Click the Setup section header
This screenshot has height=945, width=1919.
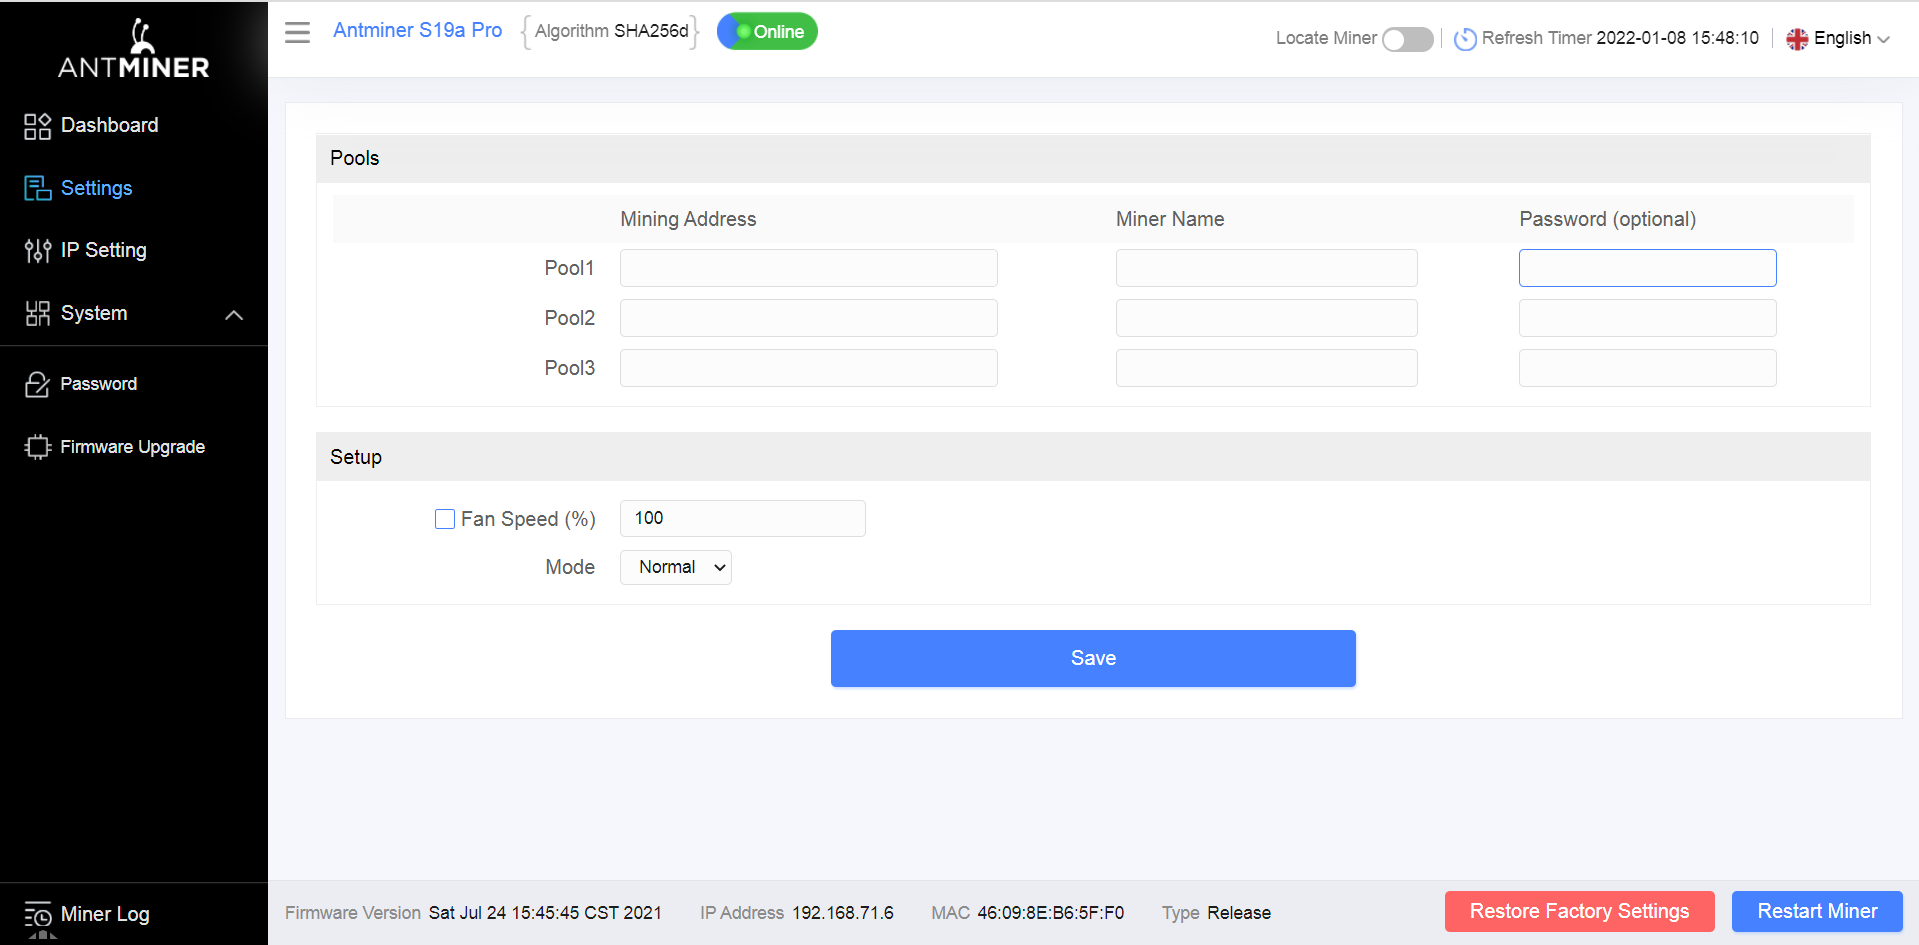(x=1093, y=457)
